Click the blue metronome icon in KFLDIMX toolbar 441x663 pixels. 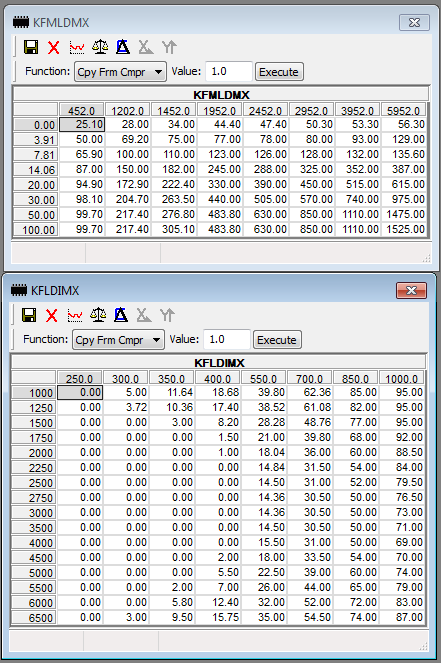[121, 315]
